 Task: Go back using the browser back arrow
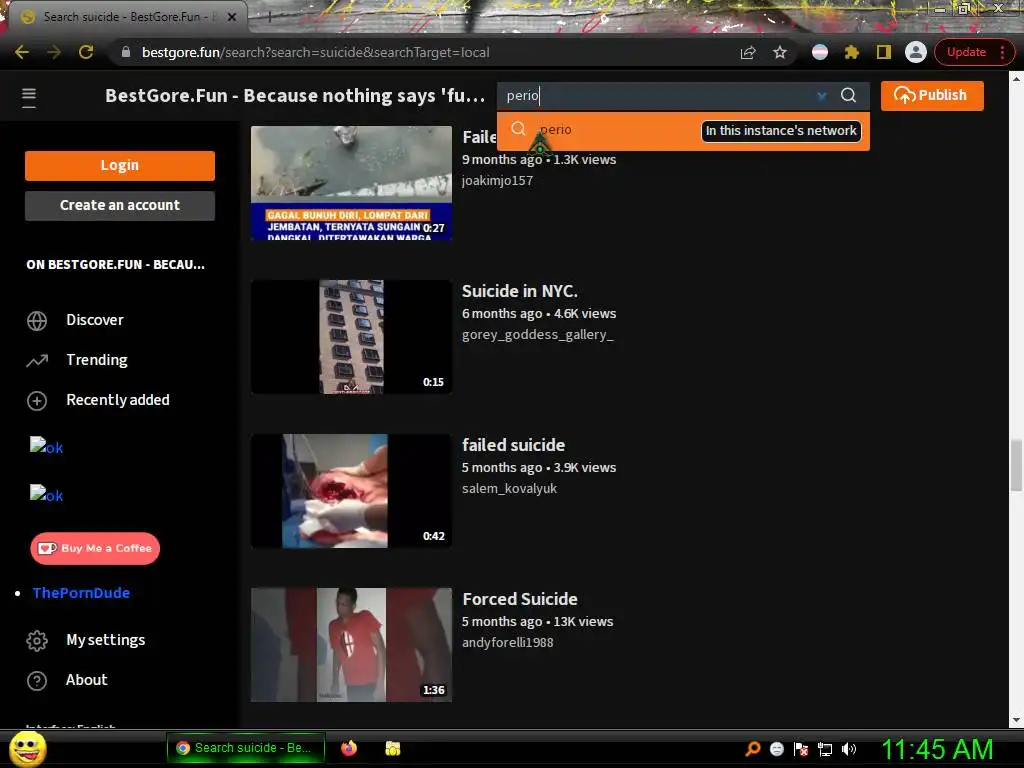pyautogui.click(x=22, y=52)
